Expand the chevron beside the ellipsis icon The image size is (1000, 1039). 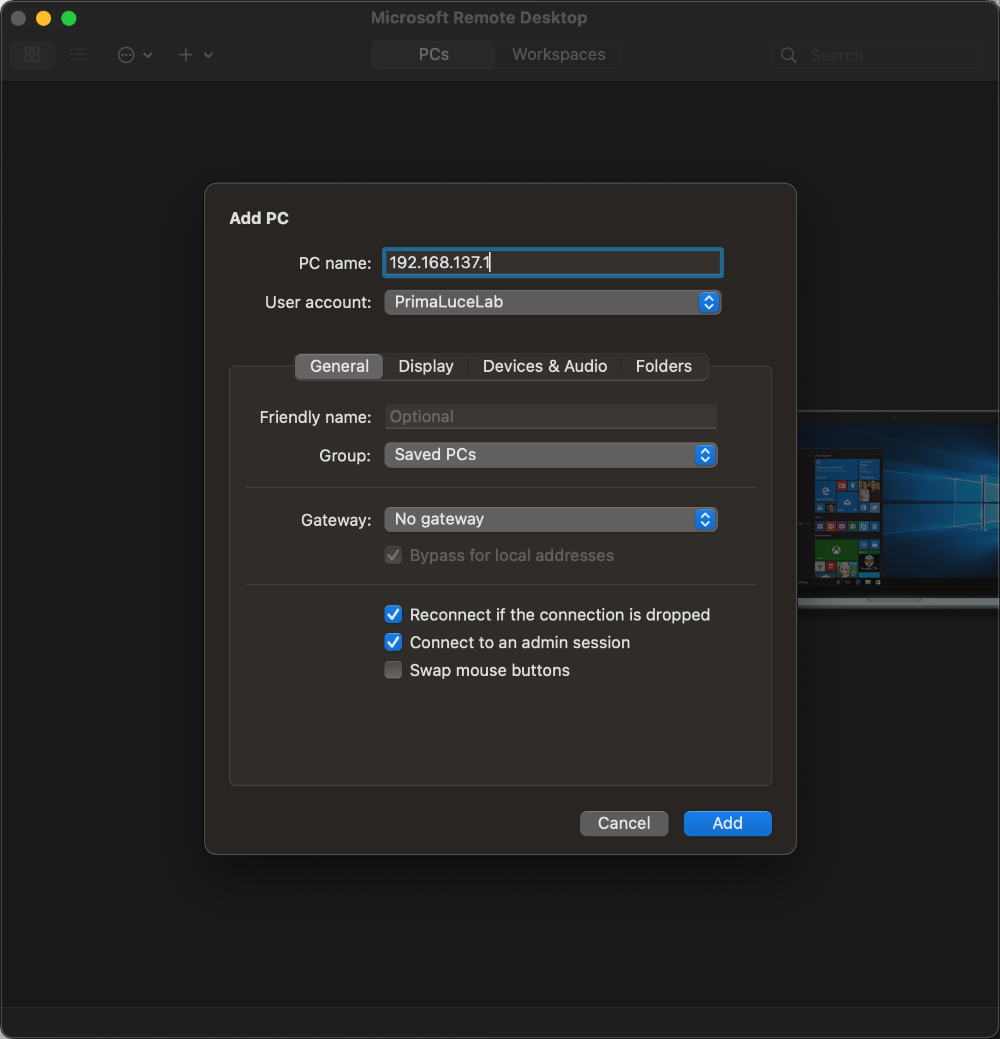tap(148, 55)
